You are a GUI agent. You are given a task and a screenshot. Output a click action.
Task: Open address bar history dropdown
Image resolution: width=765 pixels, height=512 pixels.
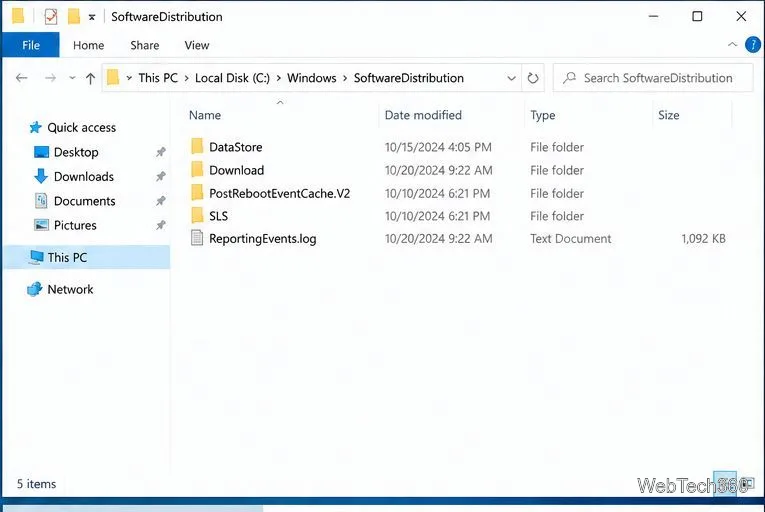[511, 78]
